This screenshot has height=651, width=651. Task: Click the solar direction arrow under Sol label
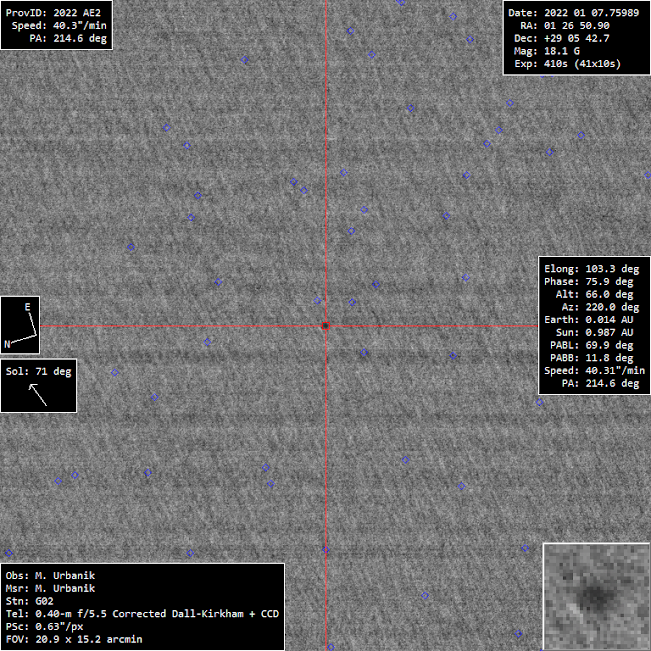click(x=38, y=395)
